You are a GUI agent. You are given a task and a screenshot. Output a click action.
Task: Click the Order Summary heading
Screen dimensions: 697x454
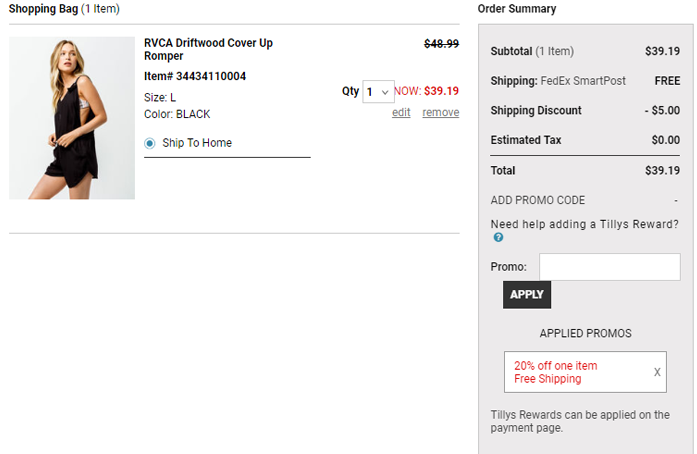pyautogui.click(x=517, y=9)
